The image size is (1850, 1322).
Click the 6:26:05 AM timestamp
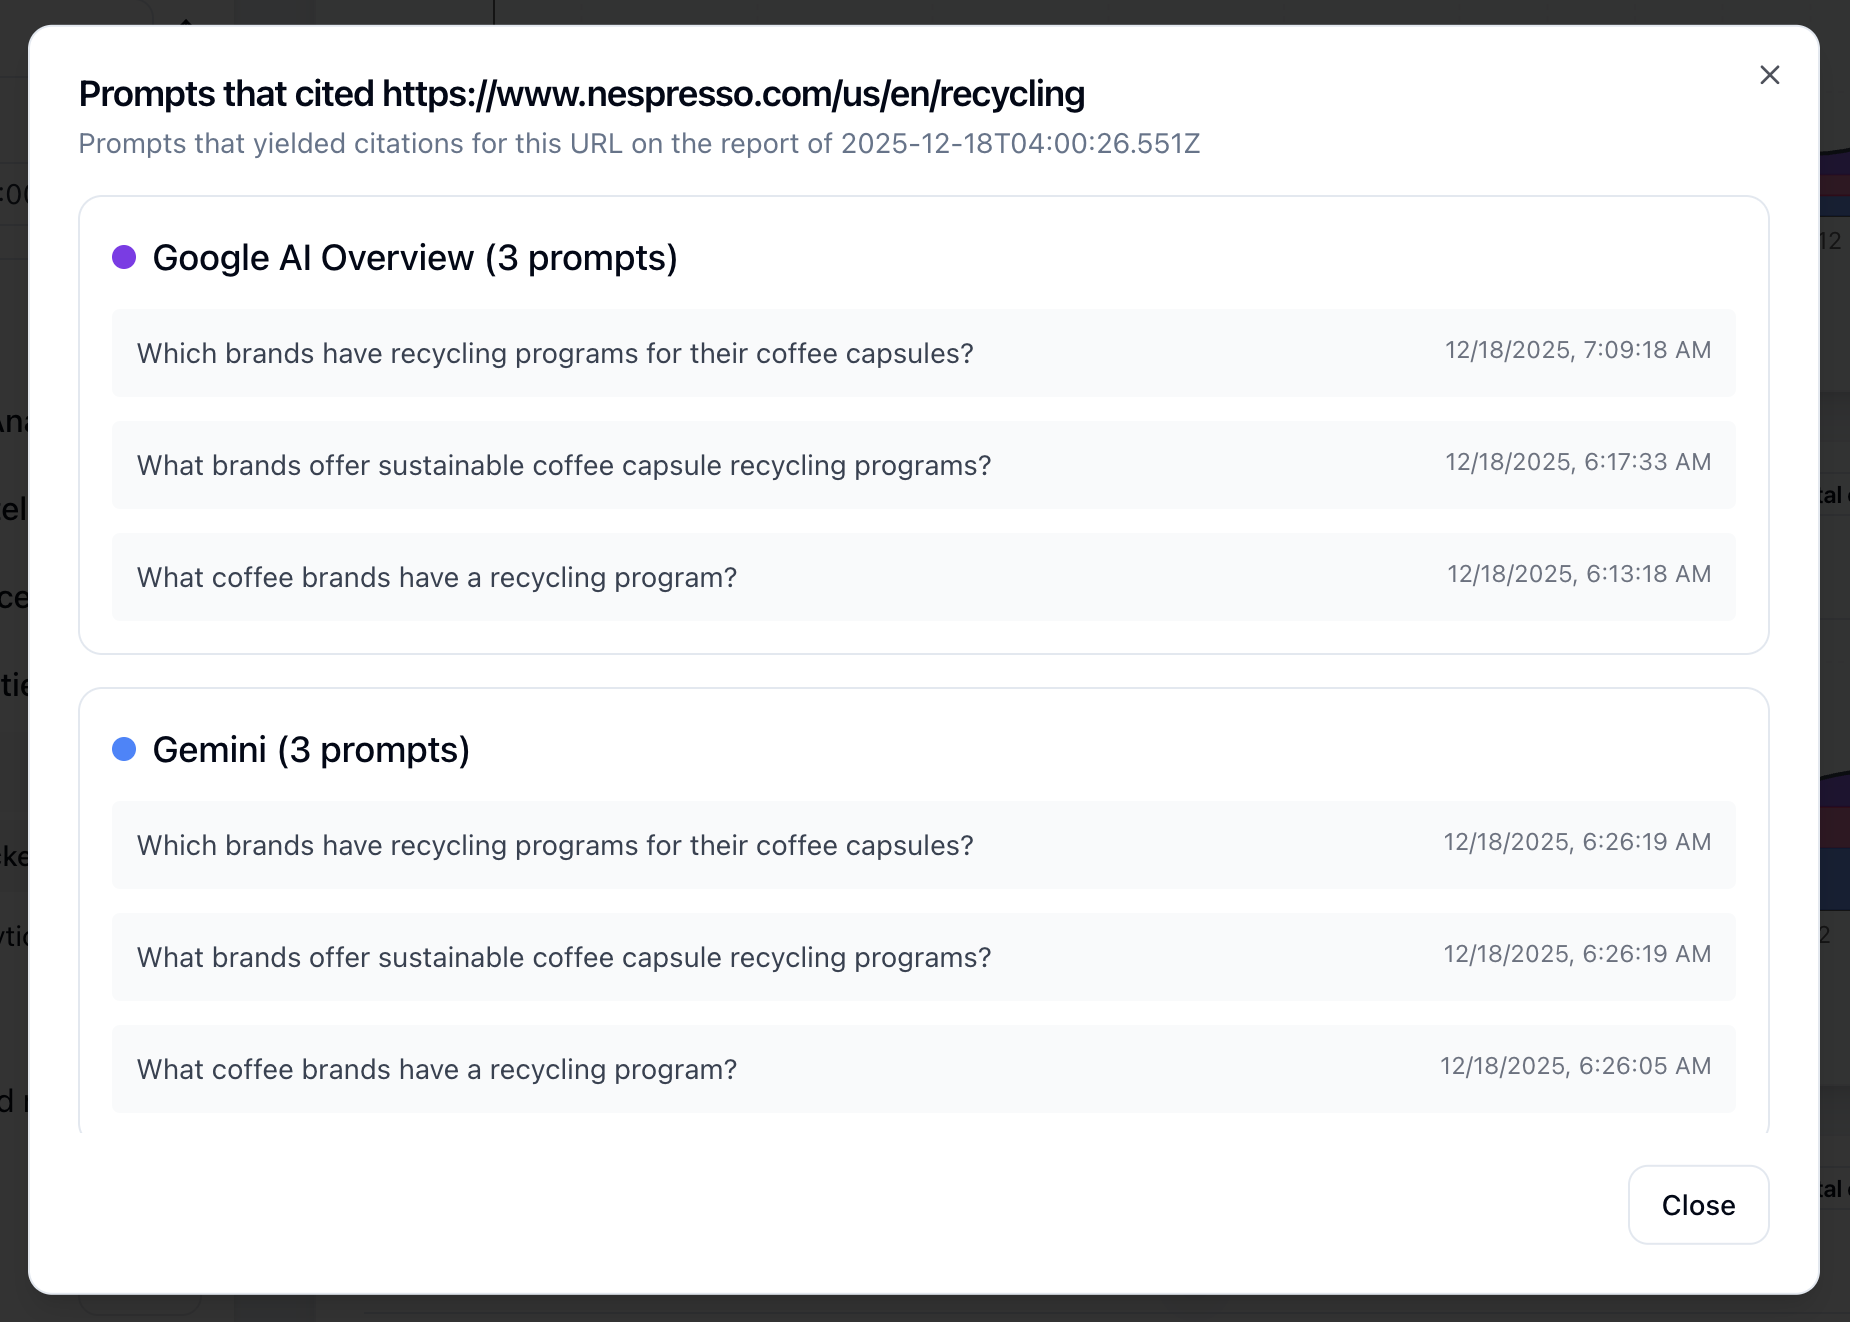[1575, 1066]
